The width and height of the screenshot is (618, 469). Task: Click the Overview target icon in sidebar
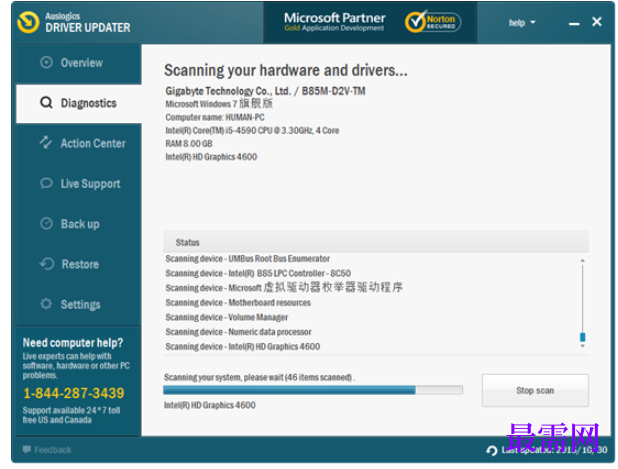point(47,63)
